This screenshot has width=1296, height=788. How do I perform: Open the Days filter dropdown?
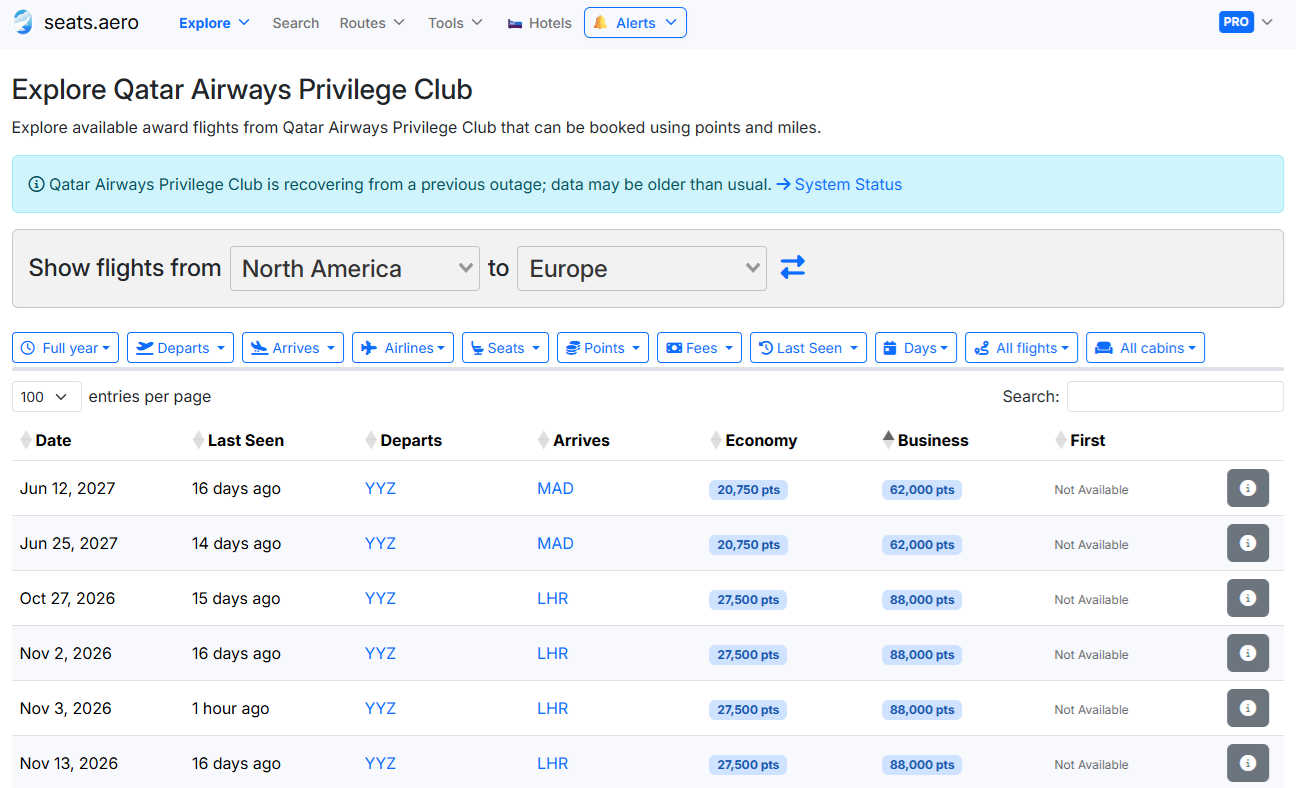coord(916,348)
